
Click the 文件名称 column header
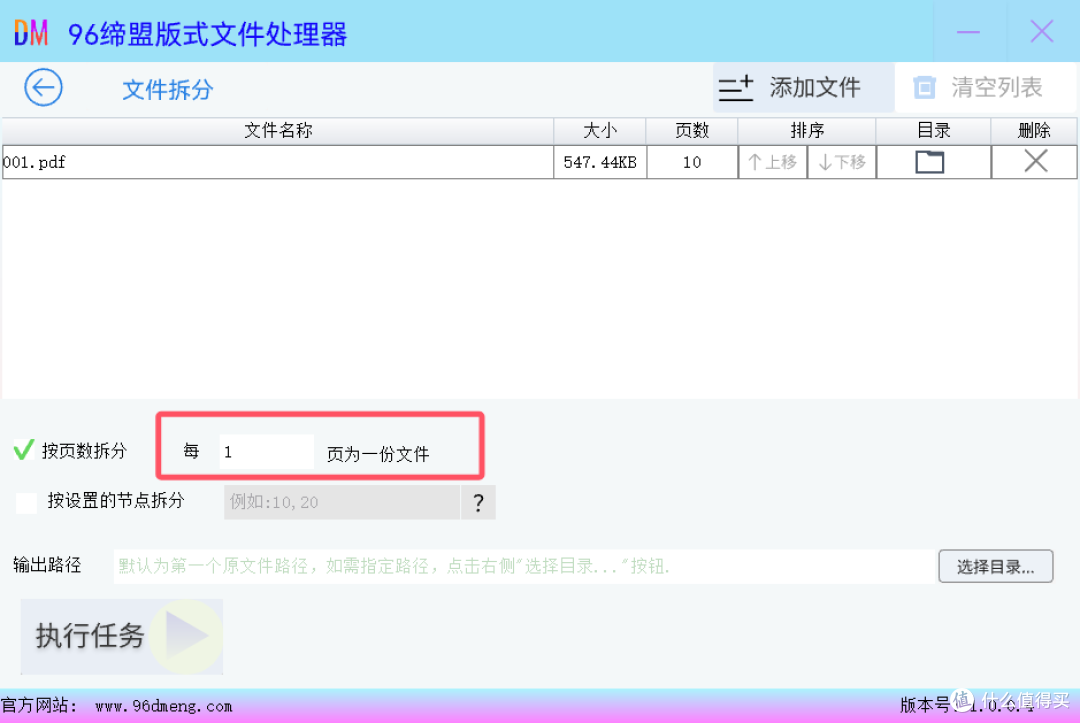point(278,131)
